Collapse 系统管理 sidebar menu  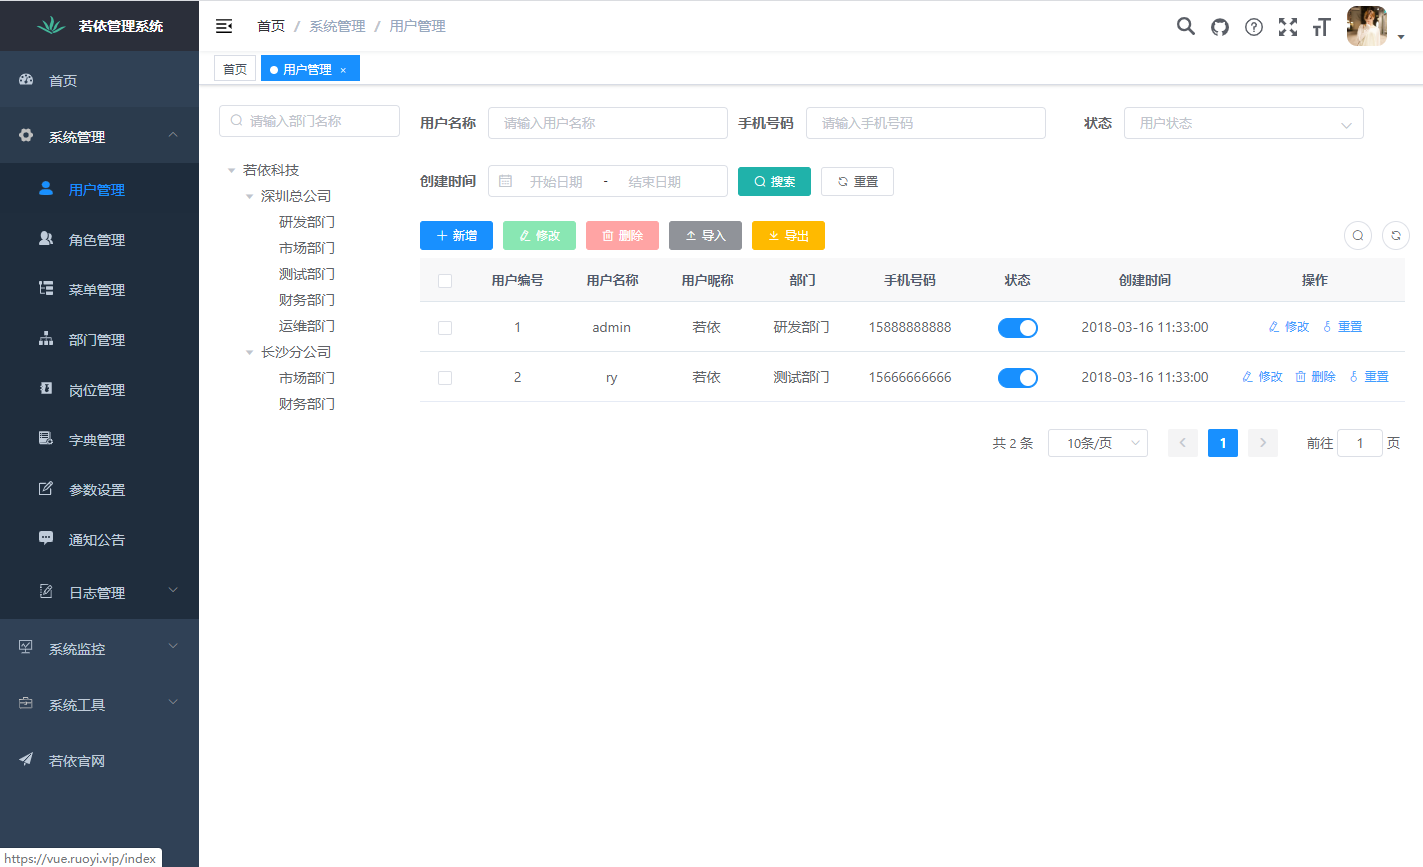pyautogui.click(x=99, y=136)
